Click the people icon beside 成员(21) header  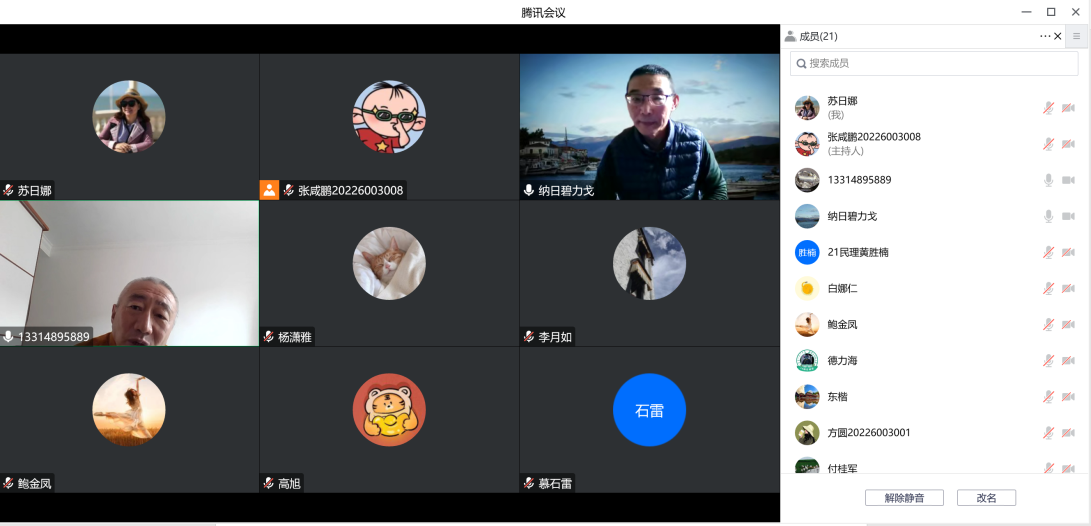(790, 36)
